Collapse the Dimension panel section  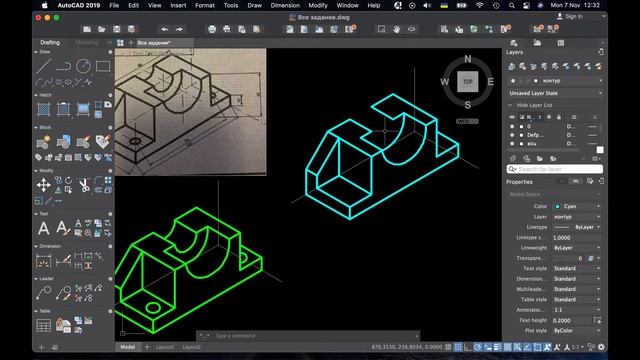coord(36,246)
